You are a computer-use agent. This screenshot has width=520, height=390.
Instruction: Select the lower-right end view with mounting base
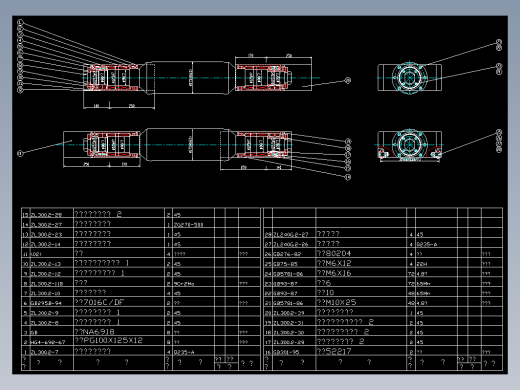410,146
